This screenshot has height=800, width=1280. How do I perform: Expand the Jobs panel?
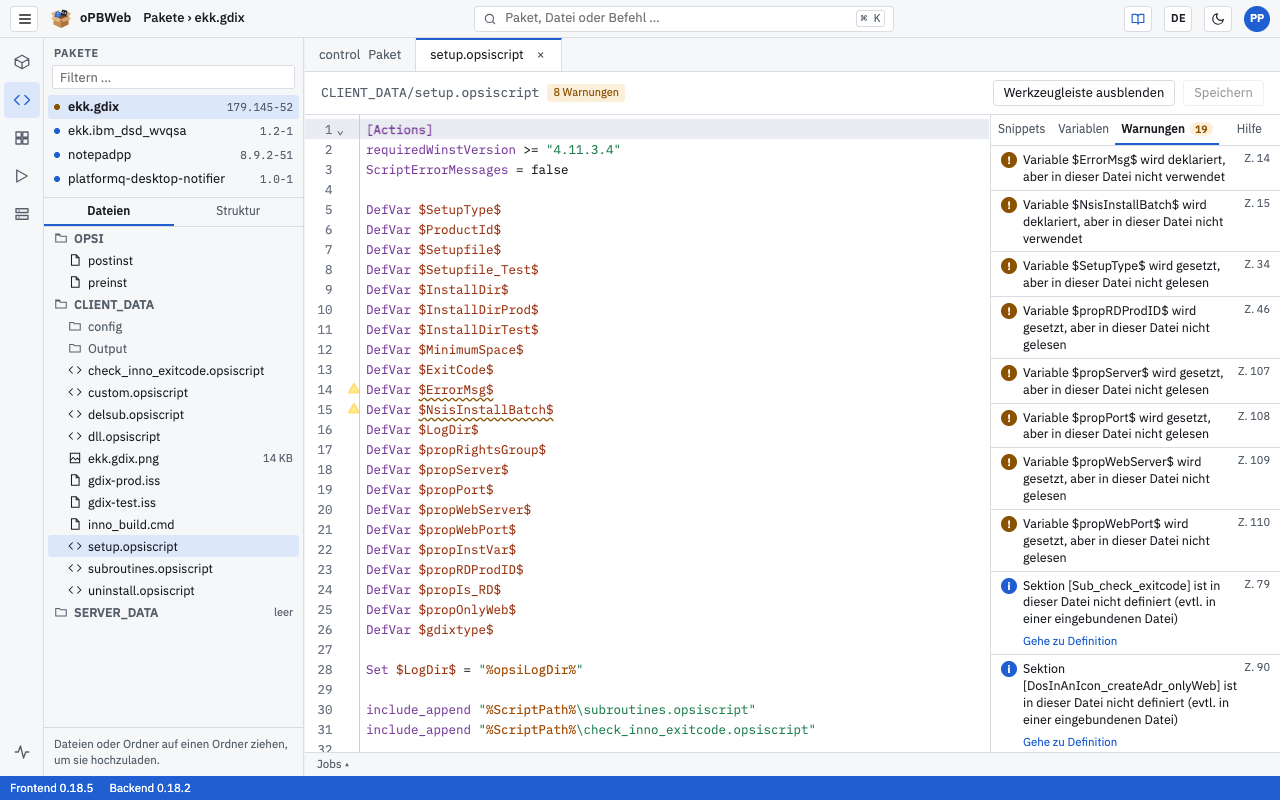[334, 764]
